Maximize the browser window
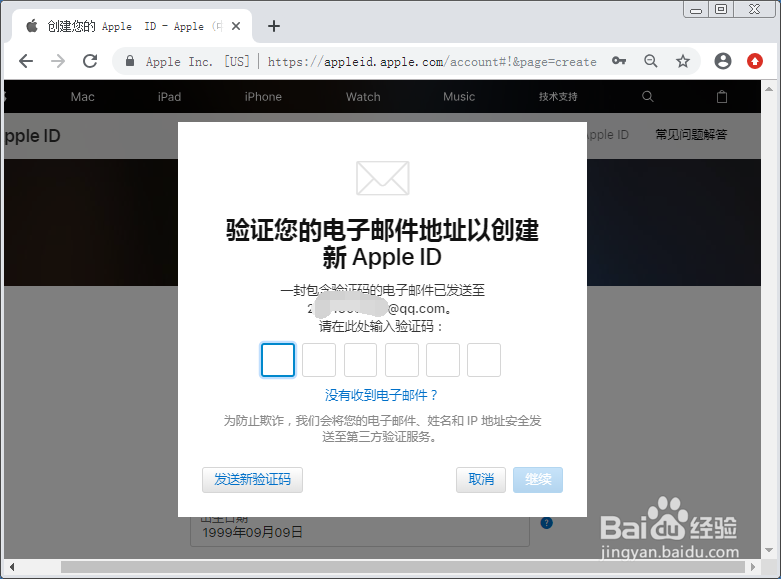This screenshot has width=781, height=579. (x=721, y=9)
